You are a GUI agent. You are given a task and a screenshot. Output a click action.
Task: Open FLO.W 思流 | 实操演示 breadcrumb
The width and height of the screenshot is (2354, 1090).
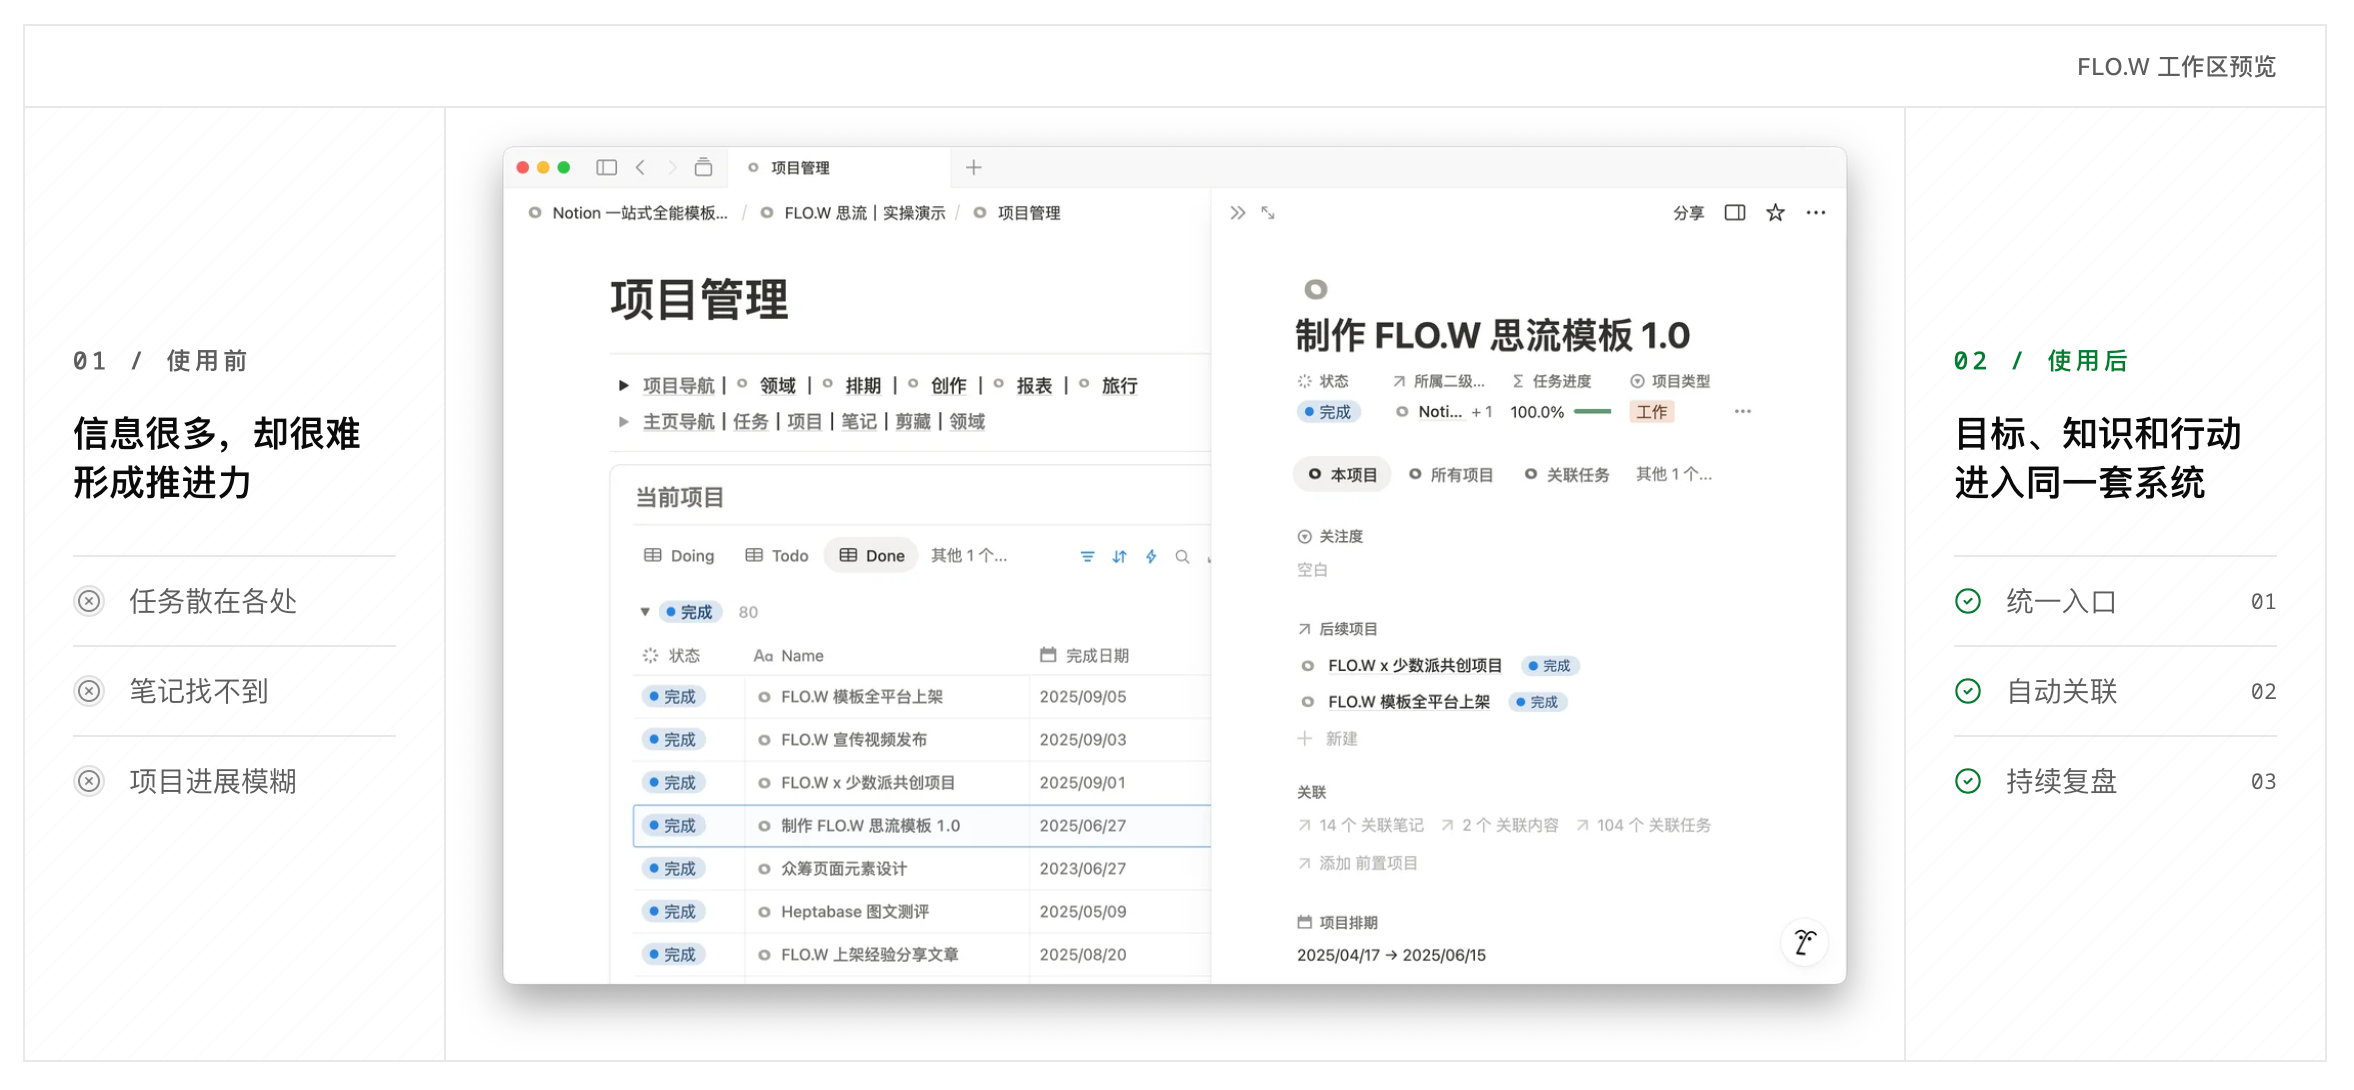tap(853, 213)
